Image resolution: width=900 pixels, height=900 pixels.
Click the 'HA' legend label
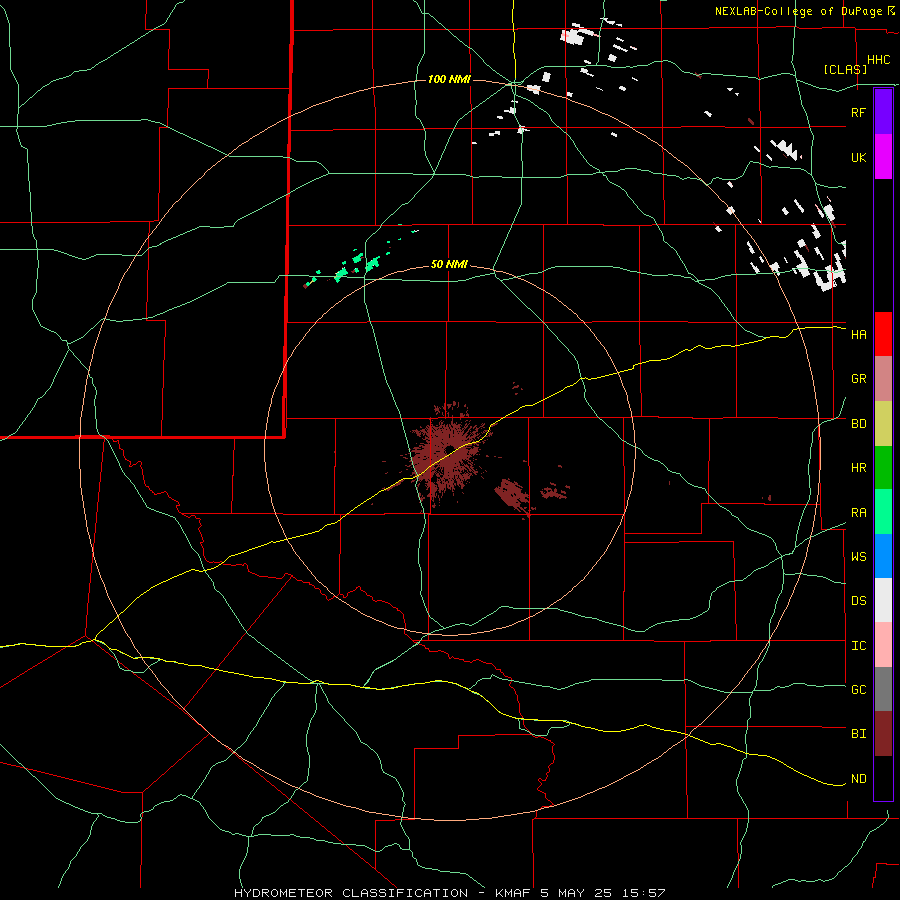(858, 334)
